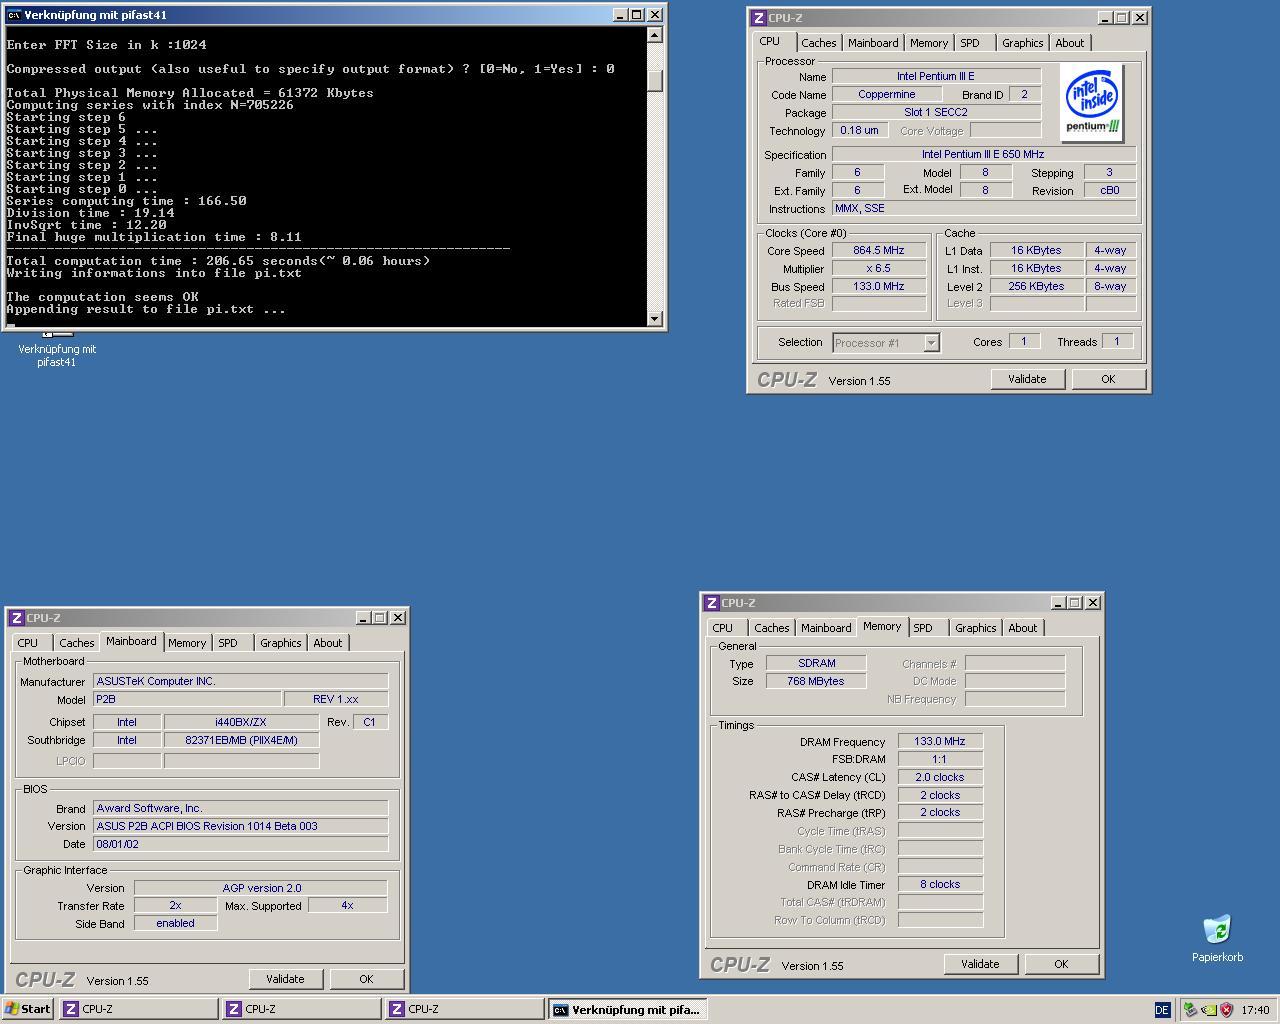Click the memory Size value 768 MBytes
This screenshot has height=1024, width=1280.
point(816,681)
